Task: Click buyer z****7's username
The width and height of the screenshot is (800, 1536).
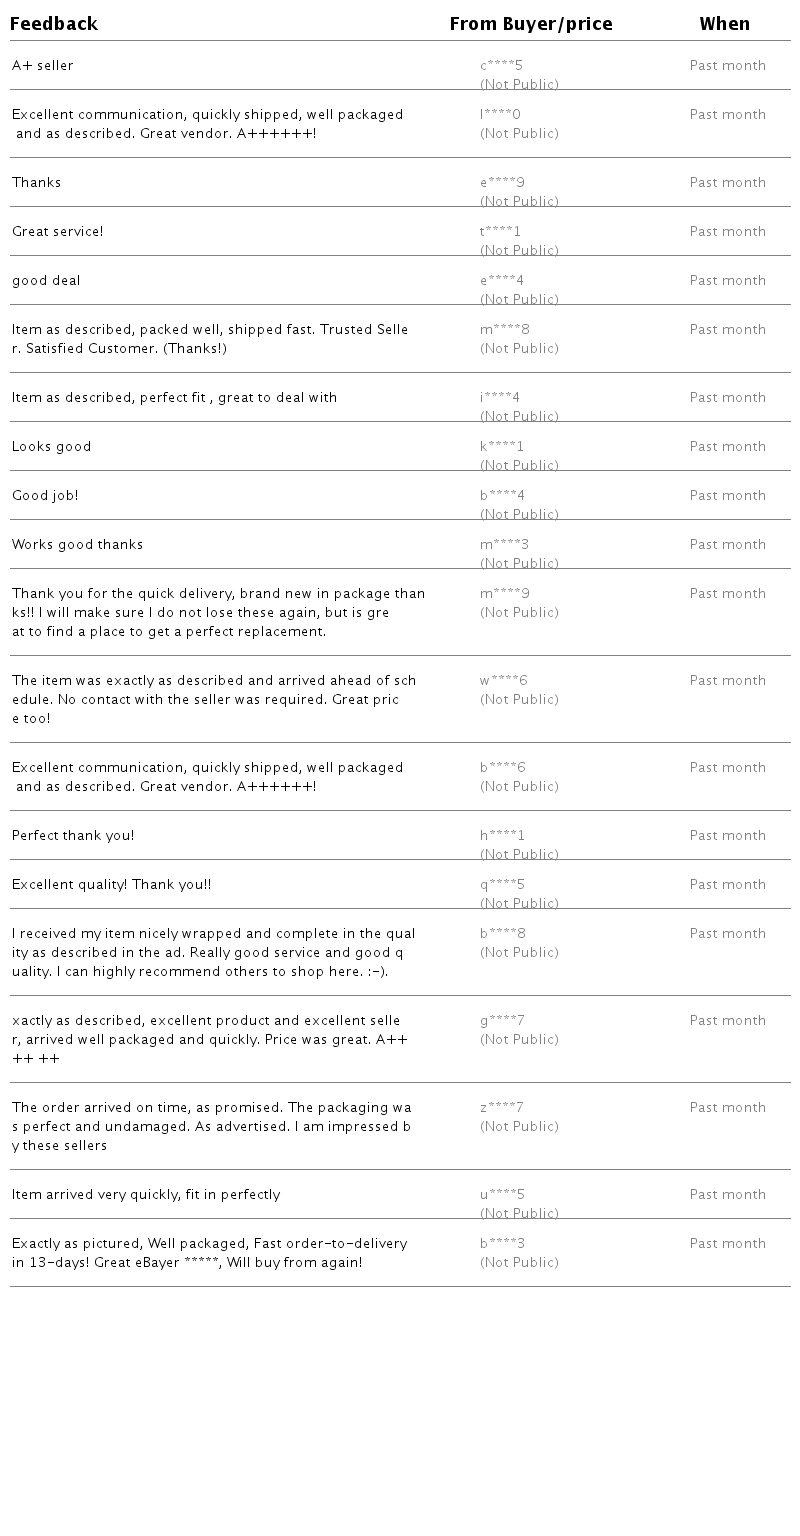Action: click(x=501, y=1108)
